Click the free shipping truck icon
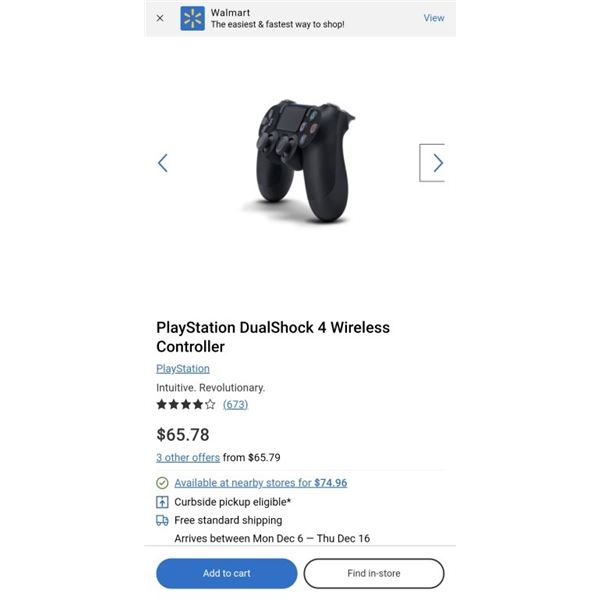 [162, 520]
